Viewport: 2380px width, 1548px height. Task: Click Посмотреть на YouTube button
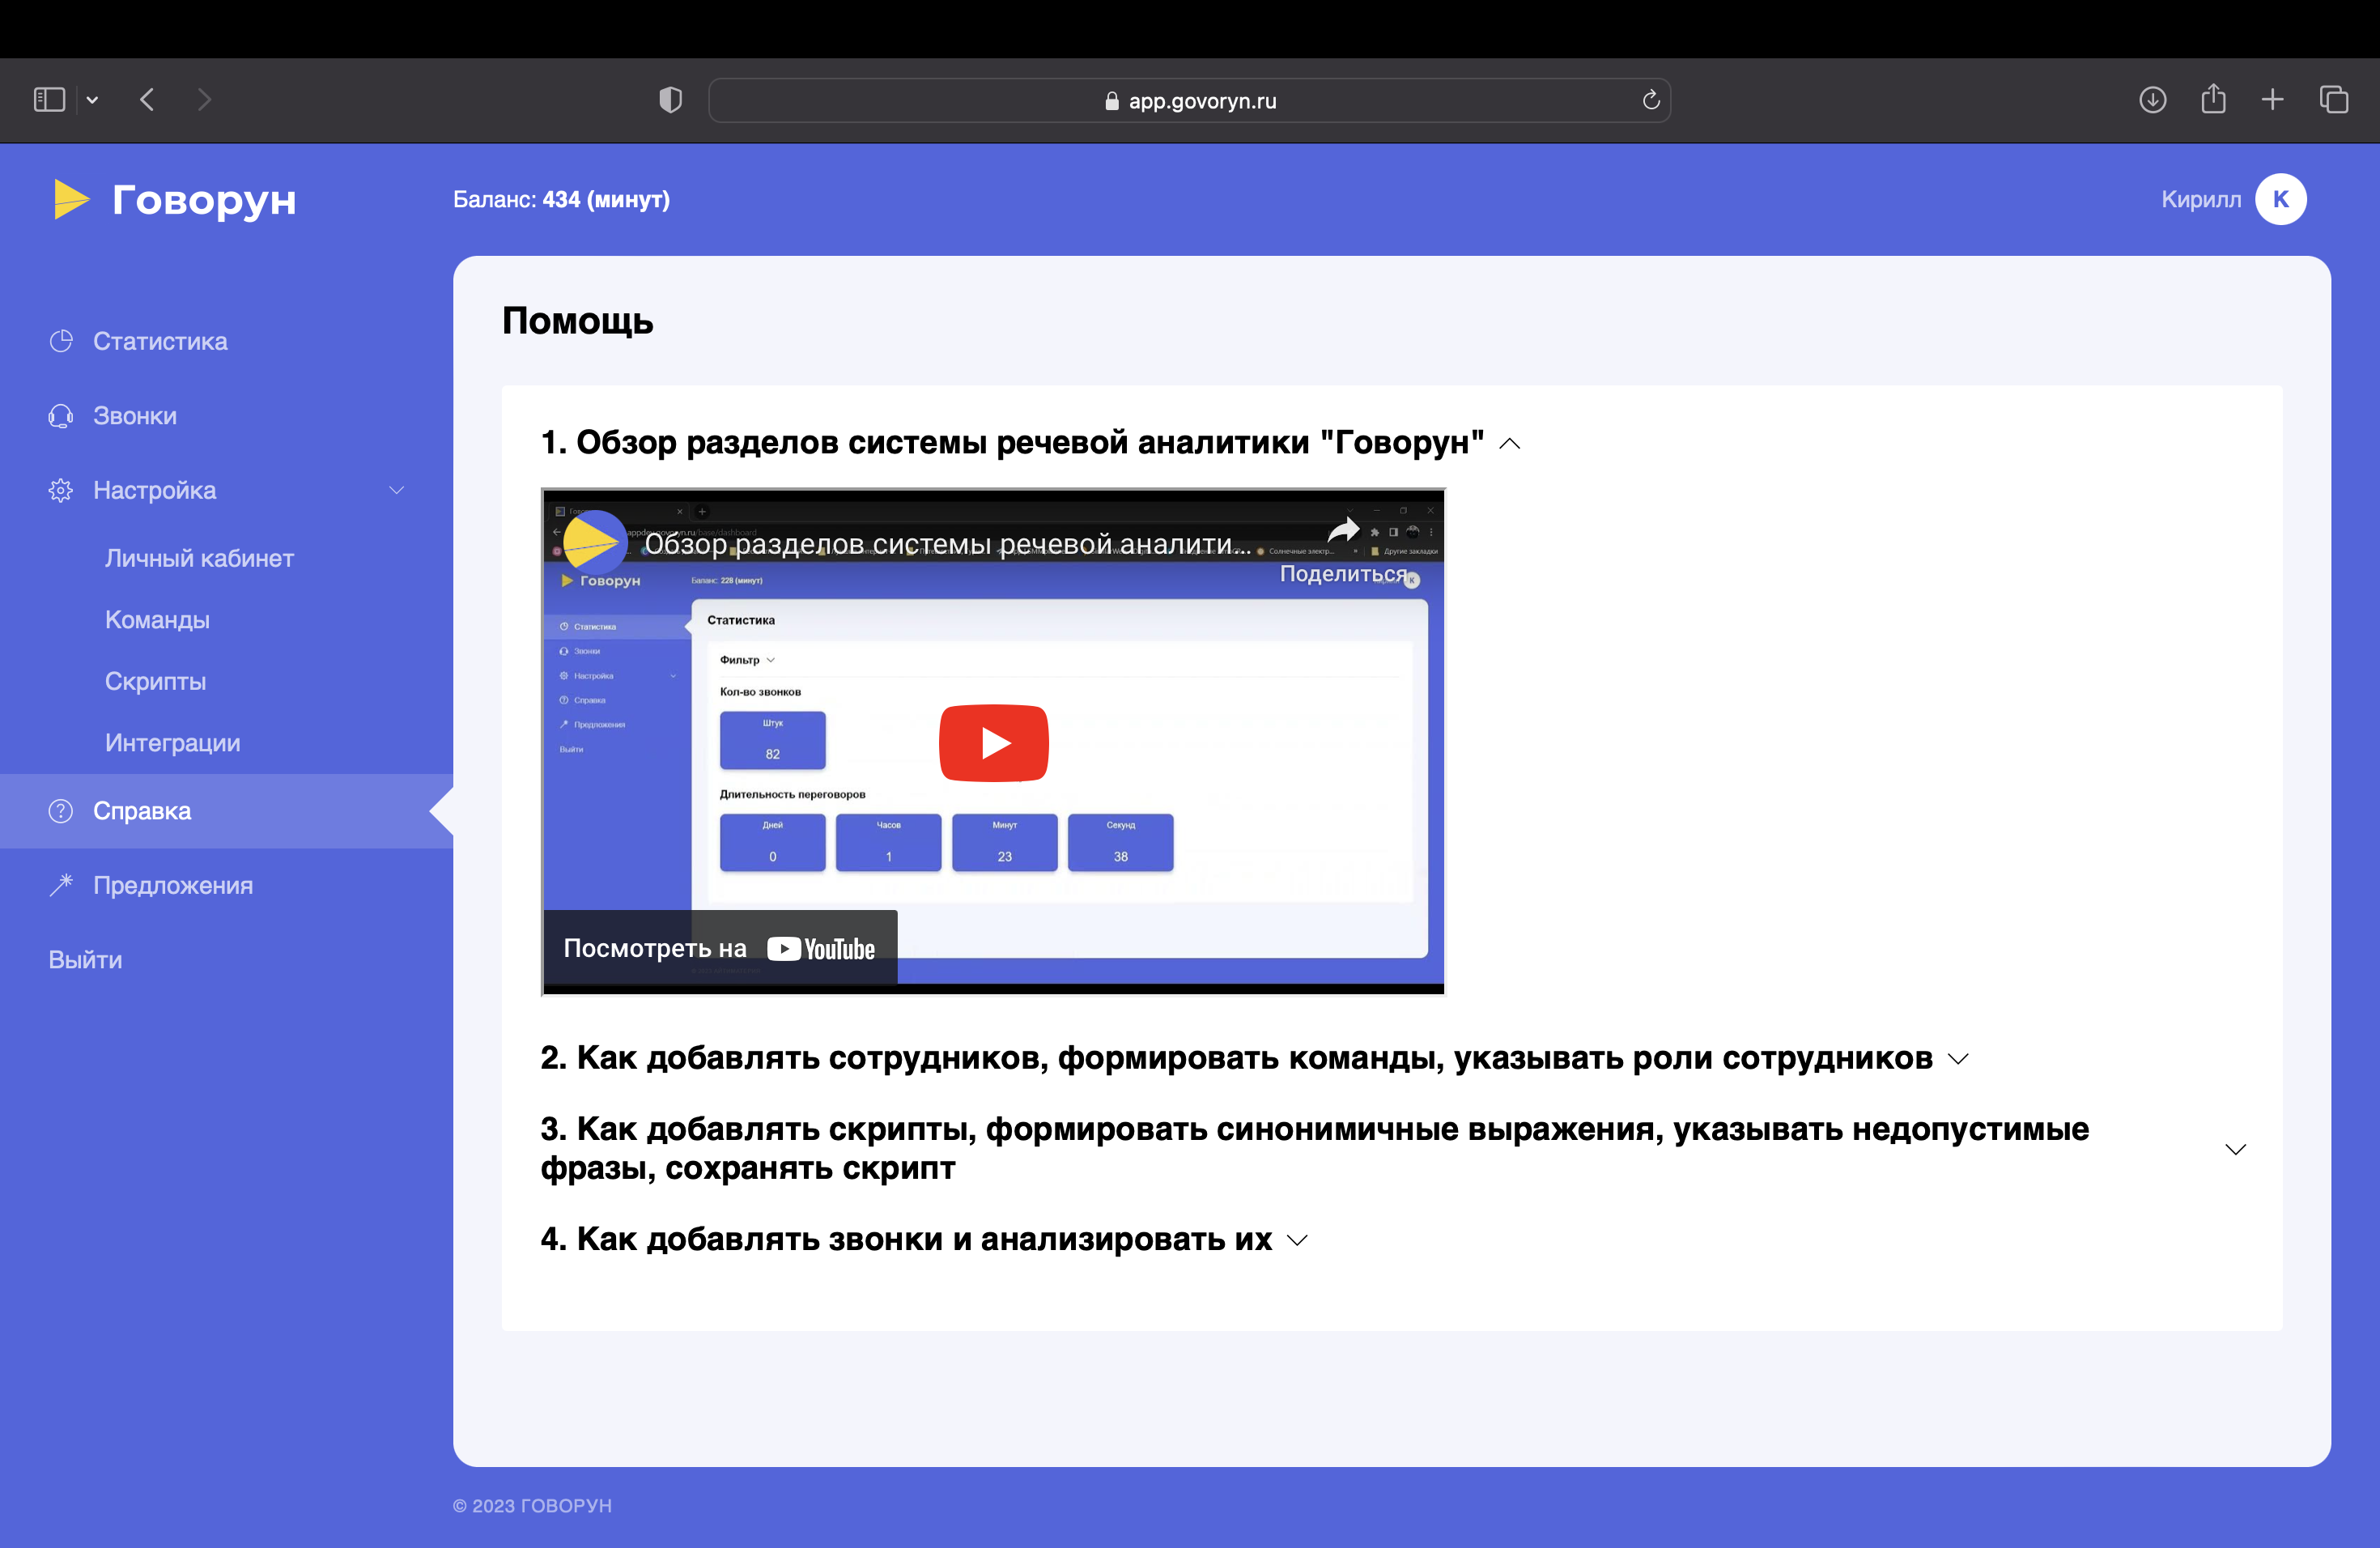[720, 948]
